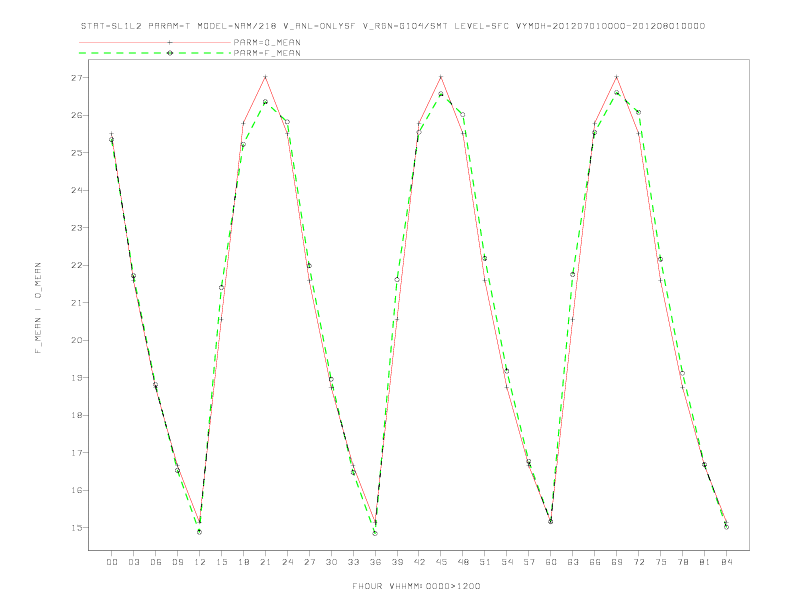Click the x-axis hour label 18
This screenshot has height=612, width=792.
(x=243, y=562)
